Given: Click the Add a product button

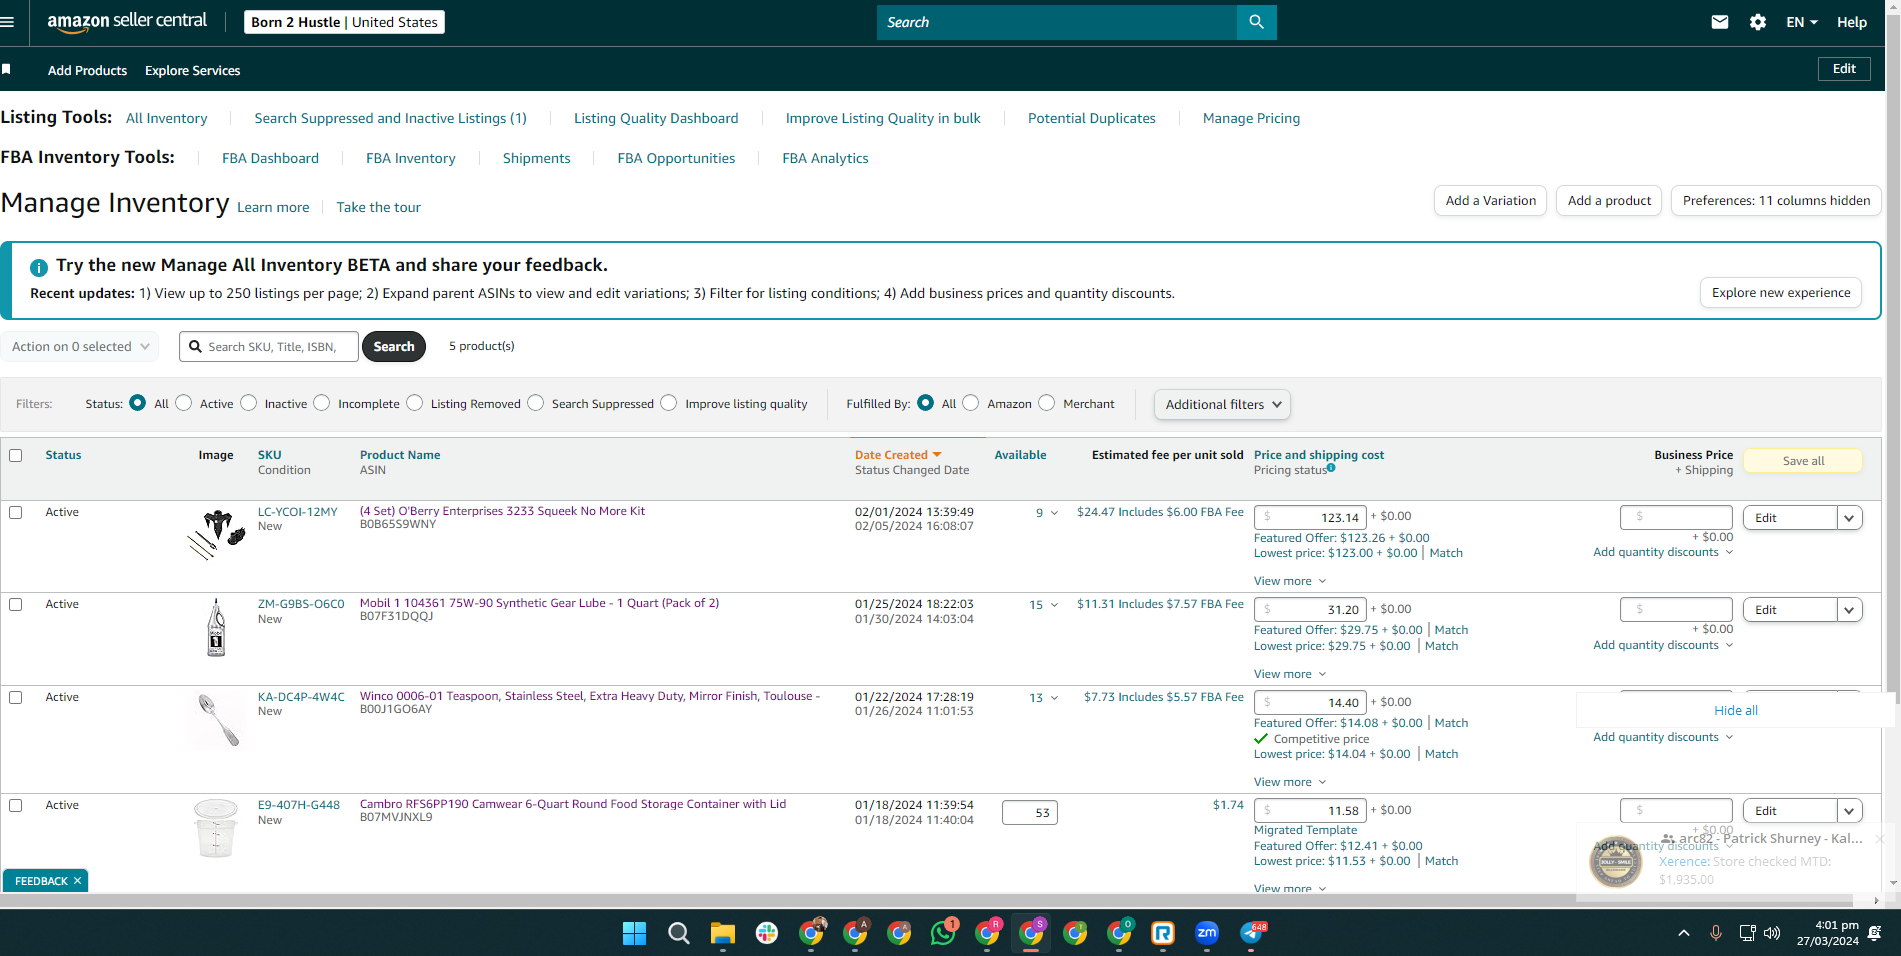Looking at the screenshot, I should pyautogui.click(x=1609, y=201).
